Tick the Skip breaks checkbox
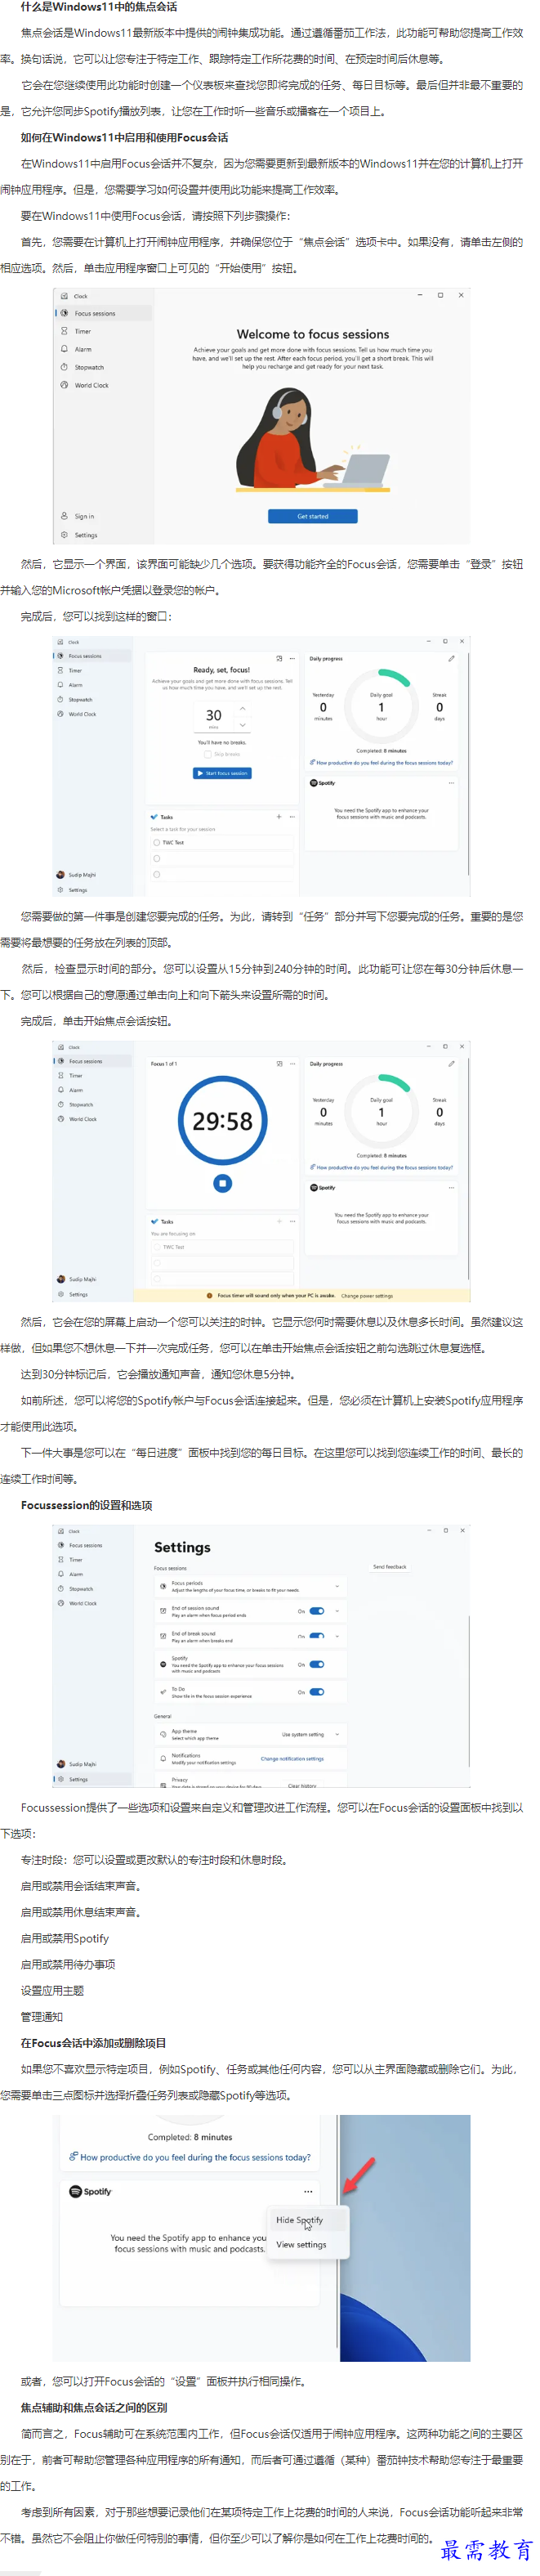 (x=207, y=754)
